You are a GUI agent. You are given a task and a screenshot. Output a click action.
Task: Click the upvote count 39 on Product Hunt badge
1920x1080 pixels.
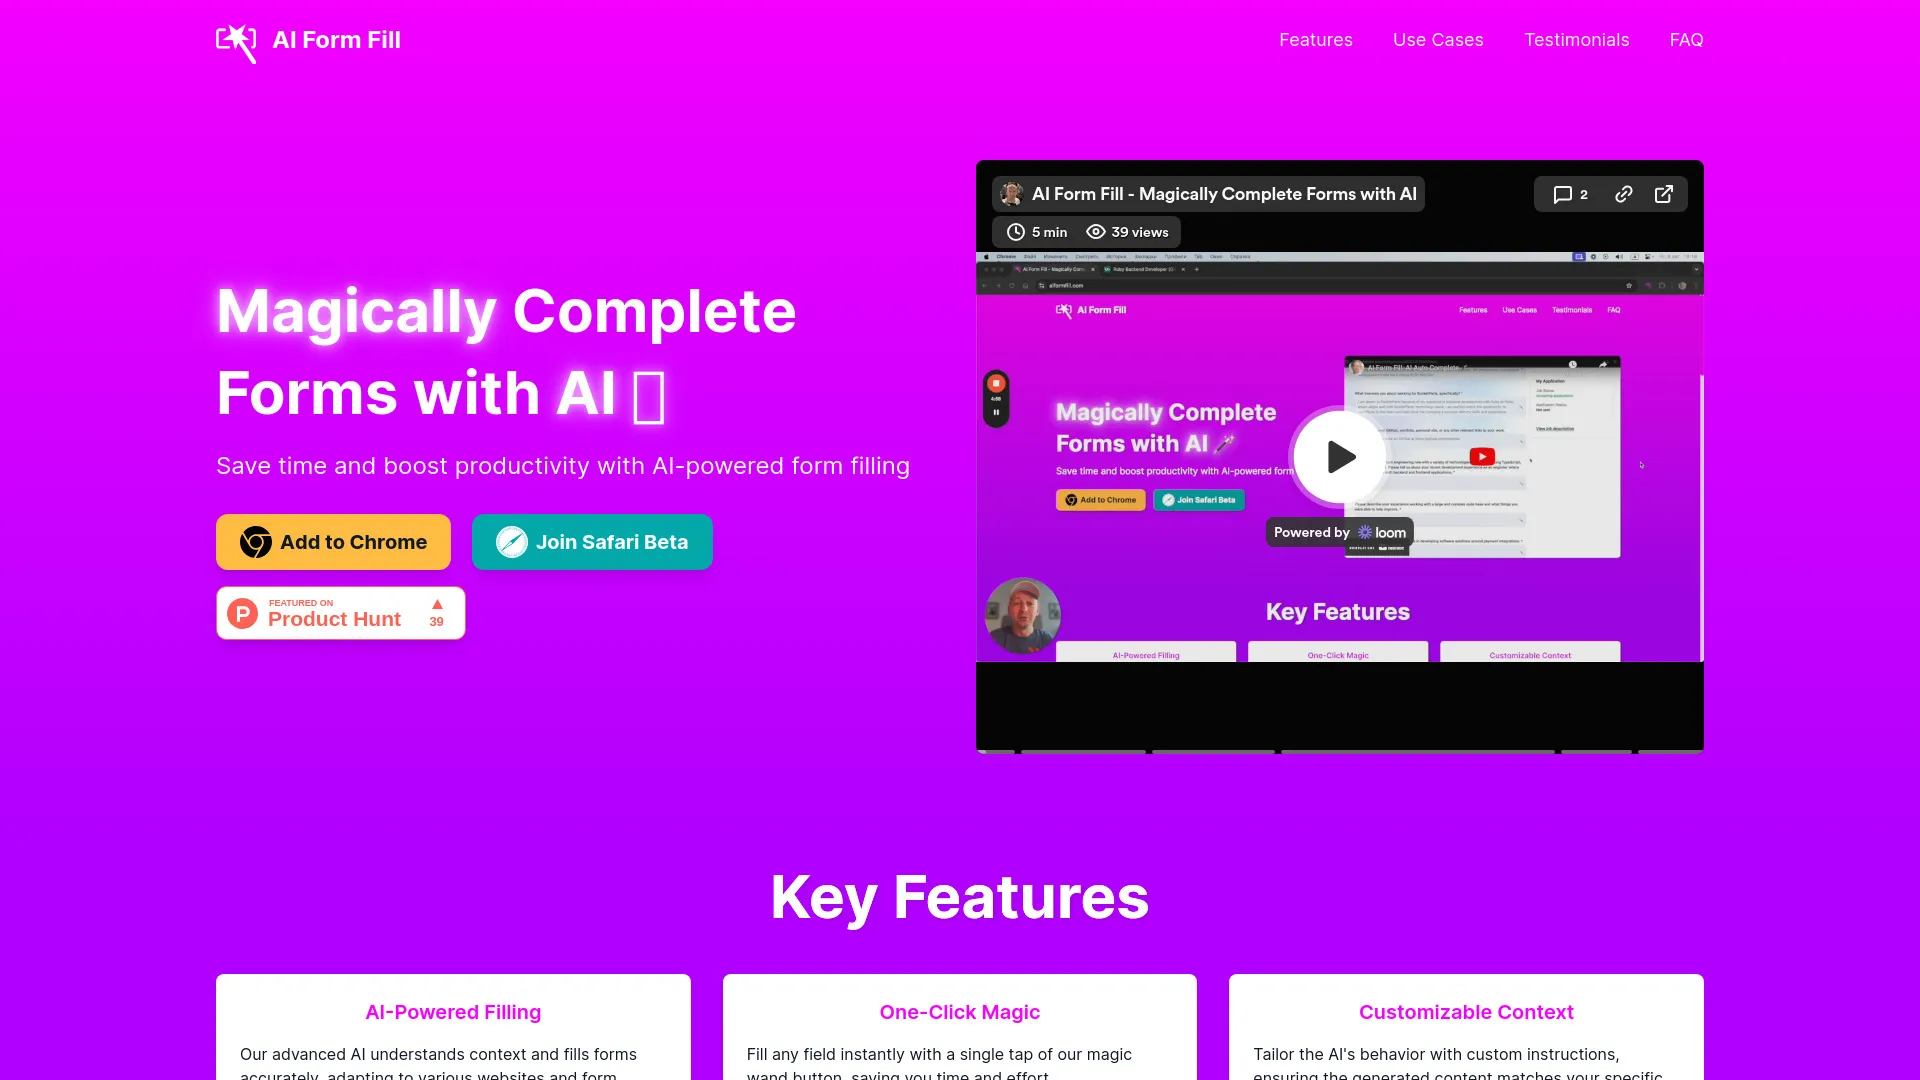438,620
